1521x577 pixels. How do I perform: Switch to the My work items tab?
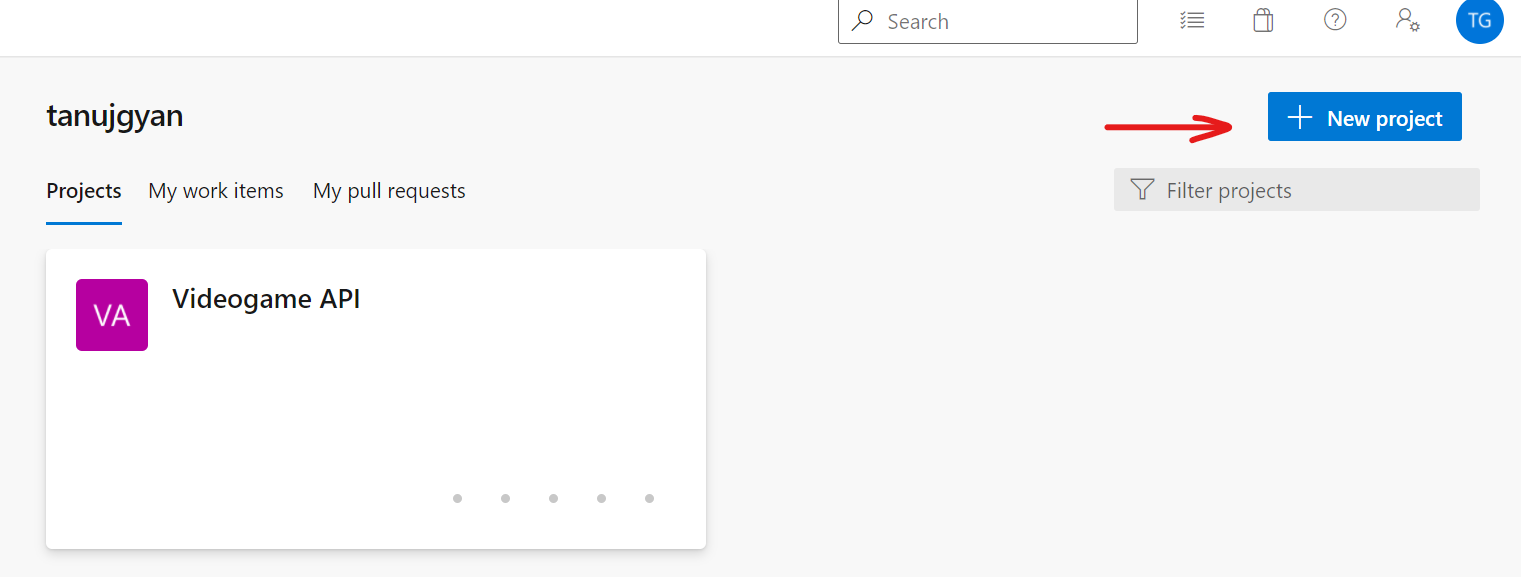[216, 191]
